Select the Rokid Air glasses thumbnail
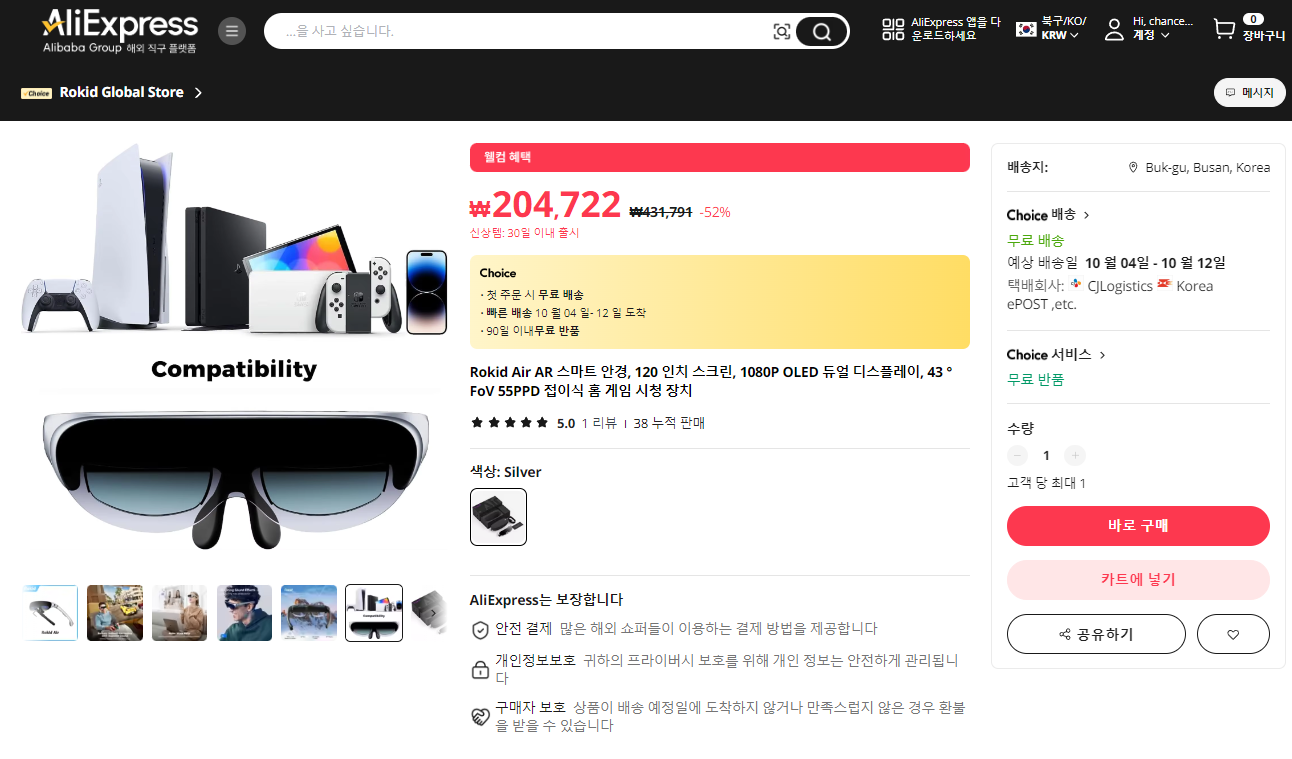The image size is (1292, 759). point(50,613)
